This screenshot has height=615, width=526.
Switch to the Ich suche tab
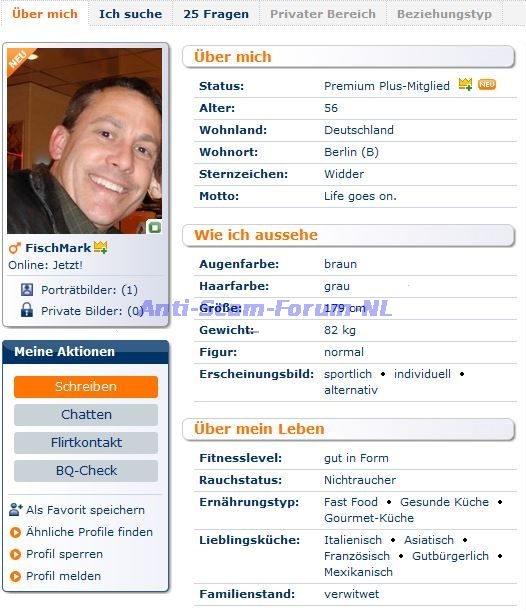(131, 14)
